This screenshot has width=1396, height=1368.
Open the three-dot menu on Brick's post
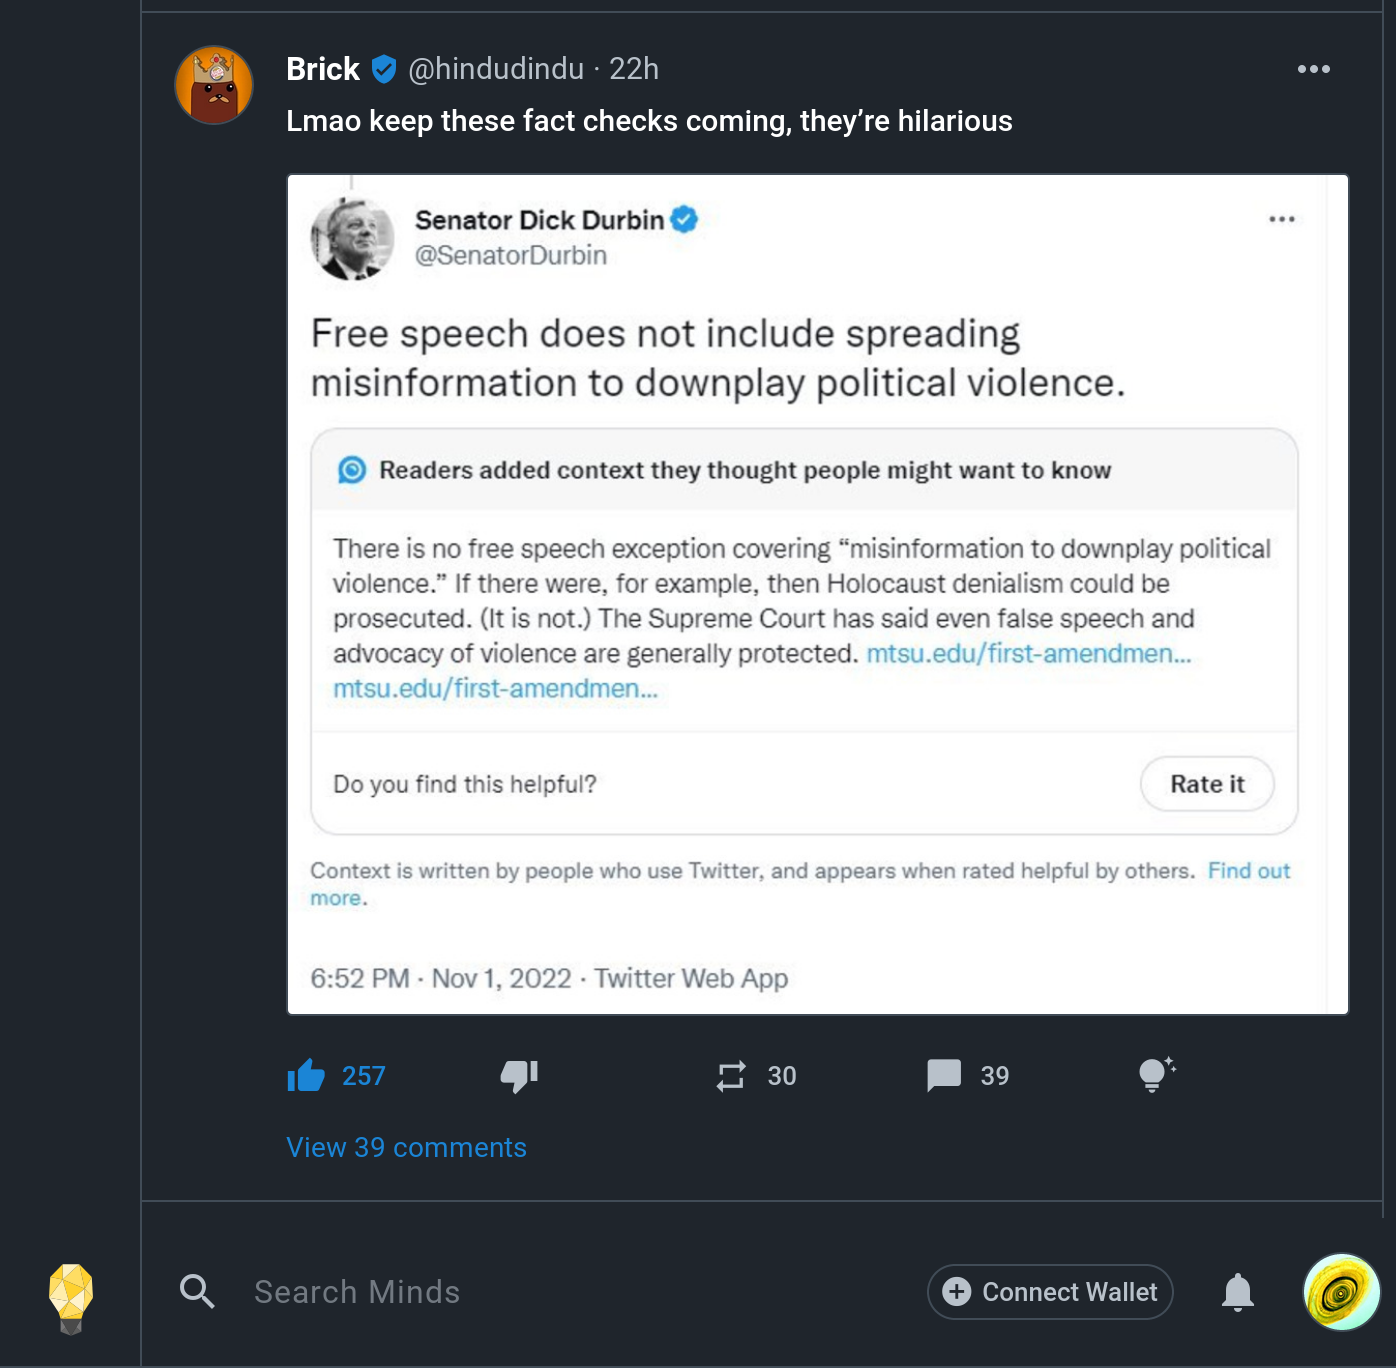(1313, 69)
